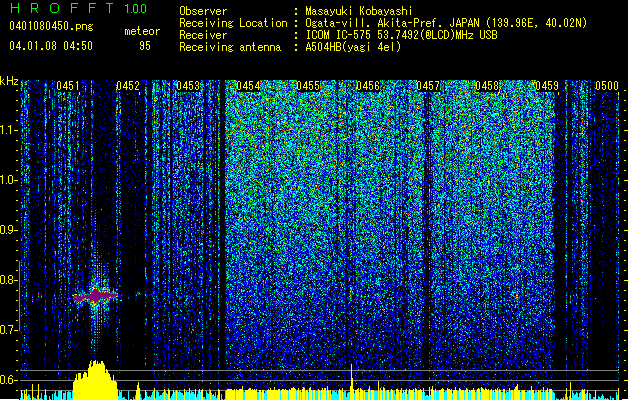Click the Receiving antenna label
The width and height of the screenshot is (629, 400).
pyautogui.click(x=230, y=47)
